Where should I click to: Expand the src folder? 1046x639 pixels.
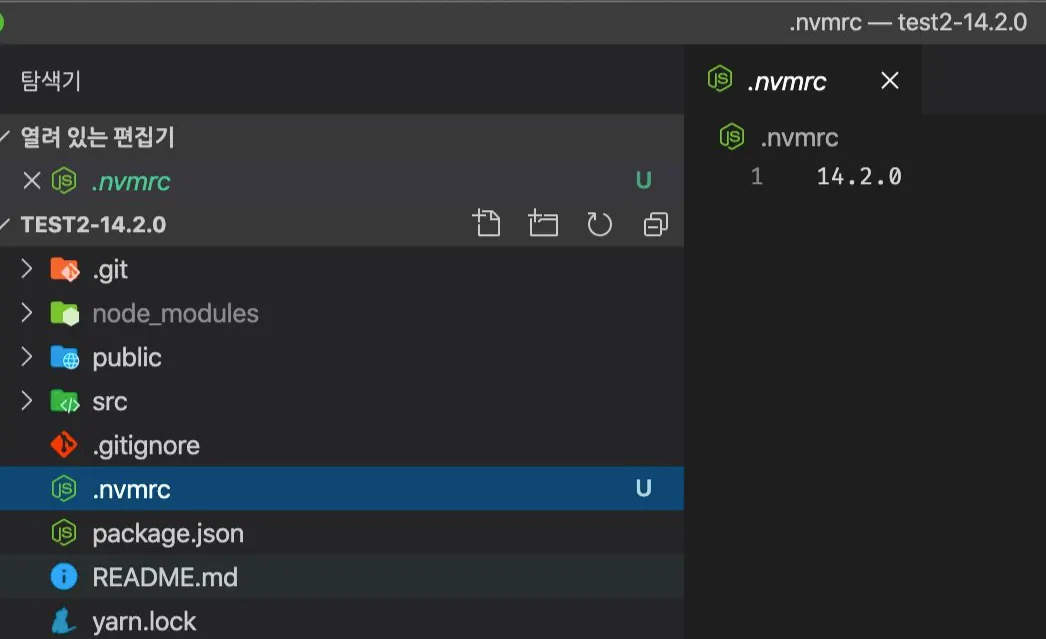click(x=27, y=401)
